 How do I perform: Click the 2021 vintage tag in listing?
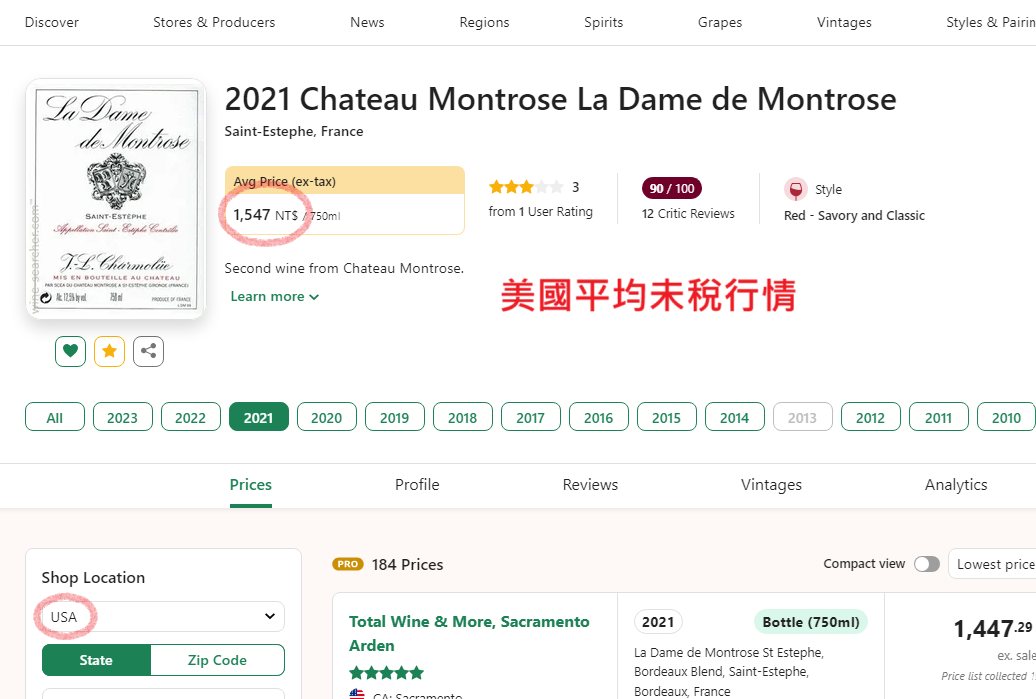tap(658, 622)
